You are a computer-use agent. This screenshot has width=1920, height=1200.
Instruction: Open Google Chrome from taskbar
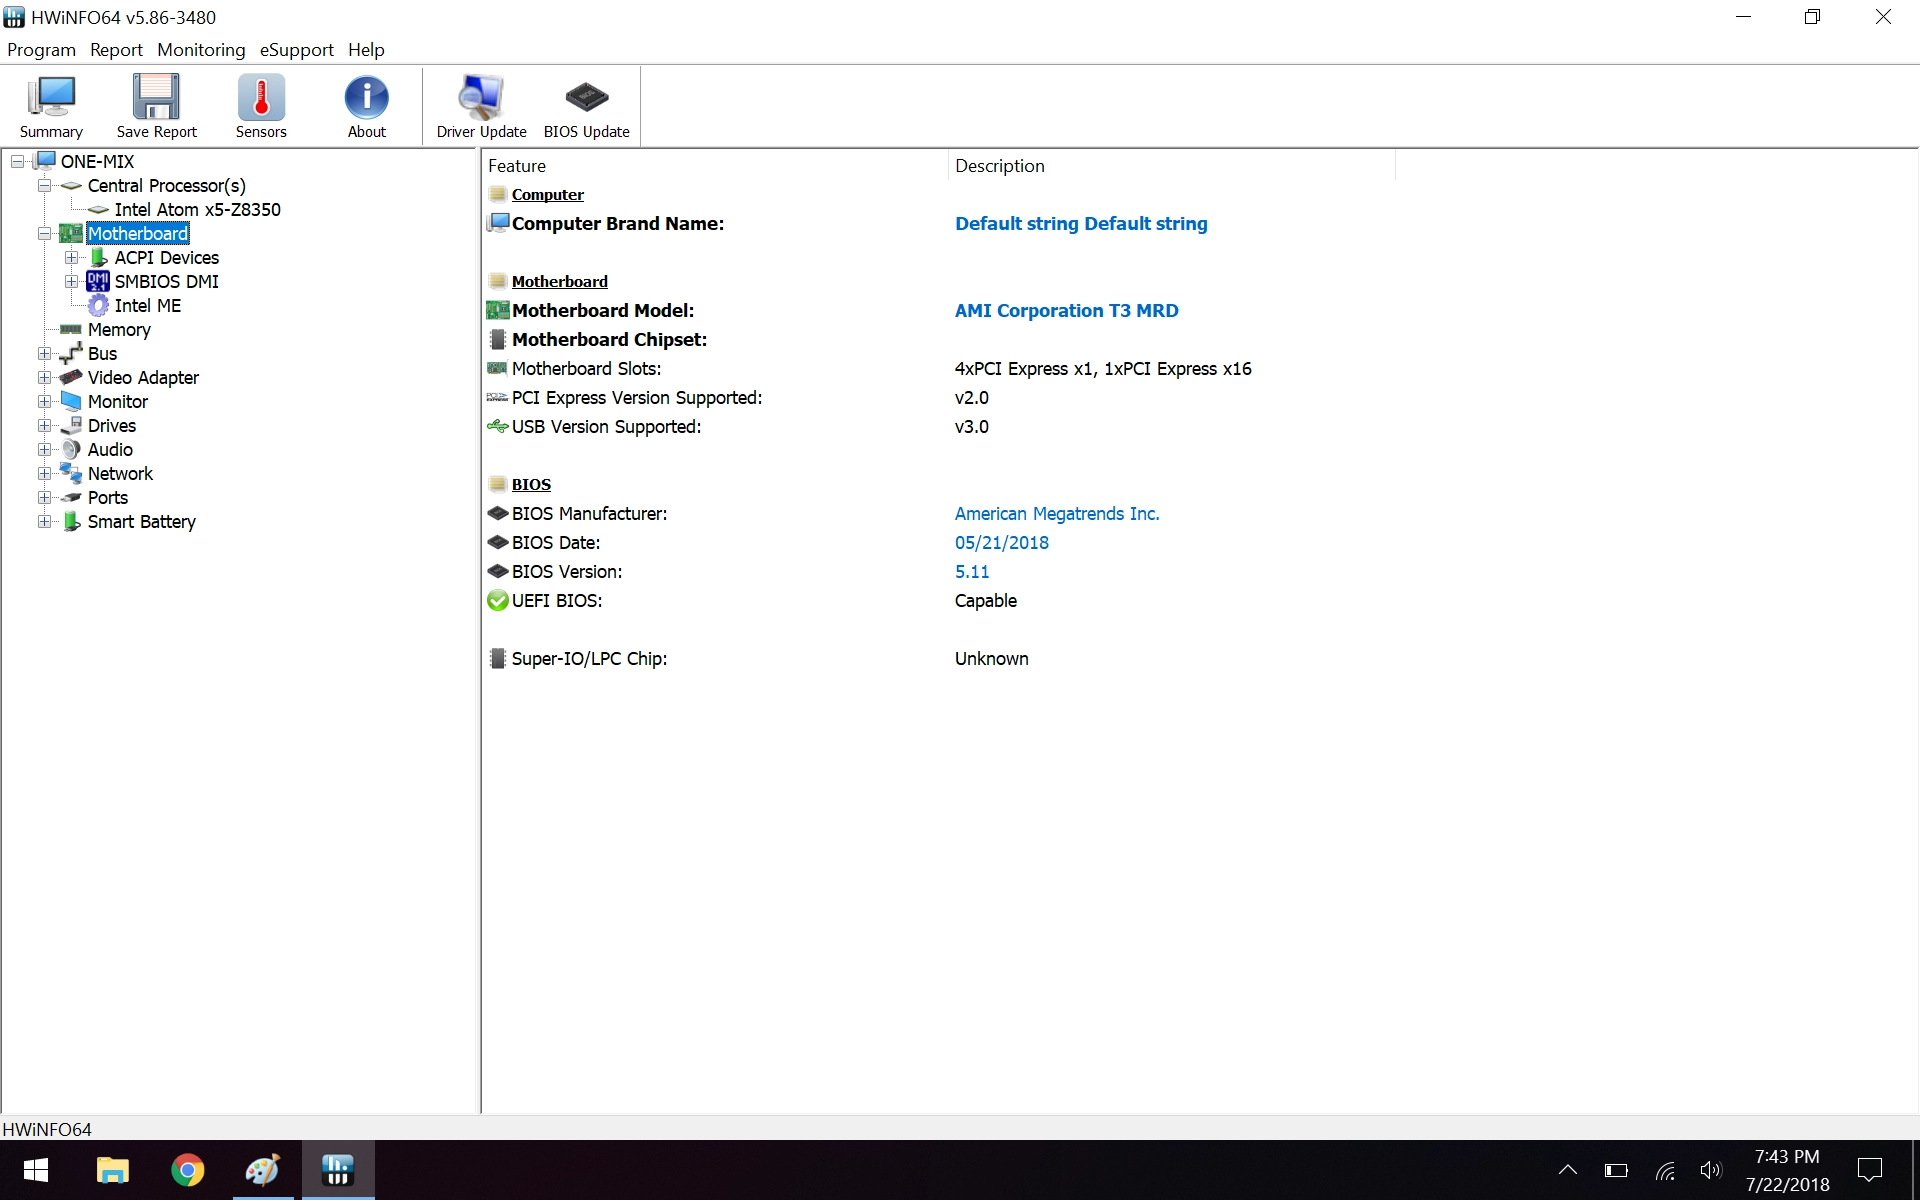click(187, 1170)
